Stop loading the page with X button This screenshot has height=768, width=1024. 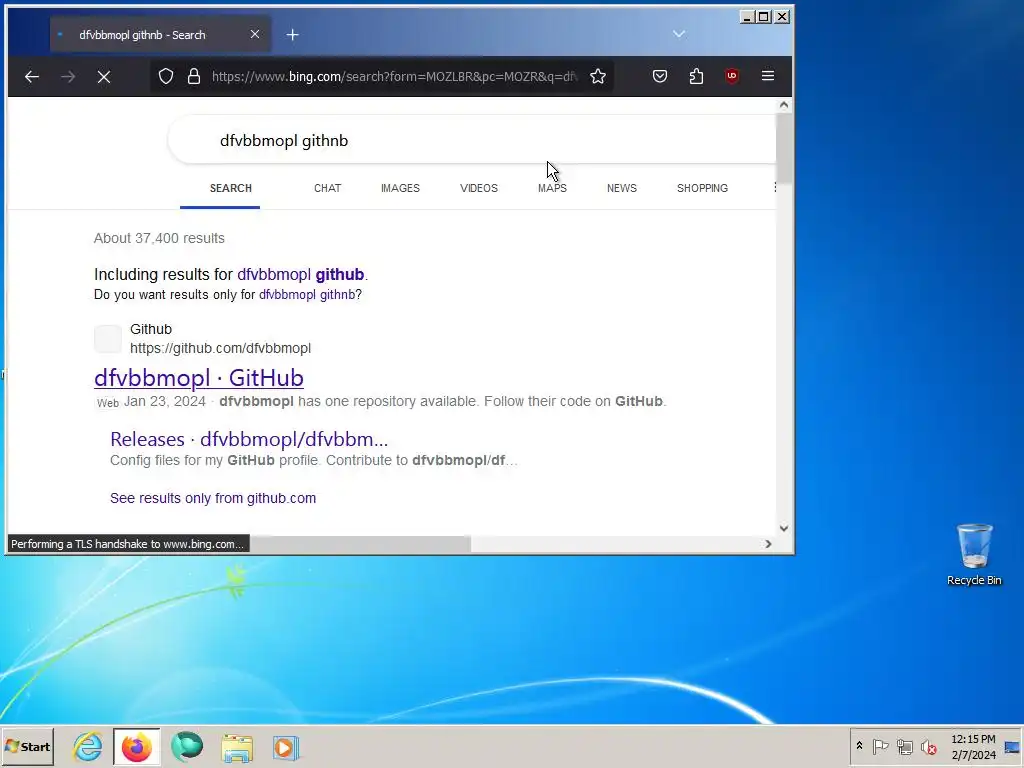click(104, 76)
